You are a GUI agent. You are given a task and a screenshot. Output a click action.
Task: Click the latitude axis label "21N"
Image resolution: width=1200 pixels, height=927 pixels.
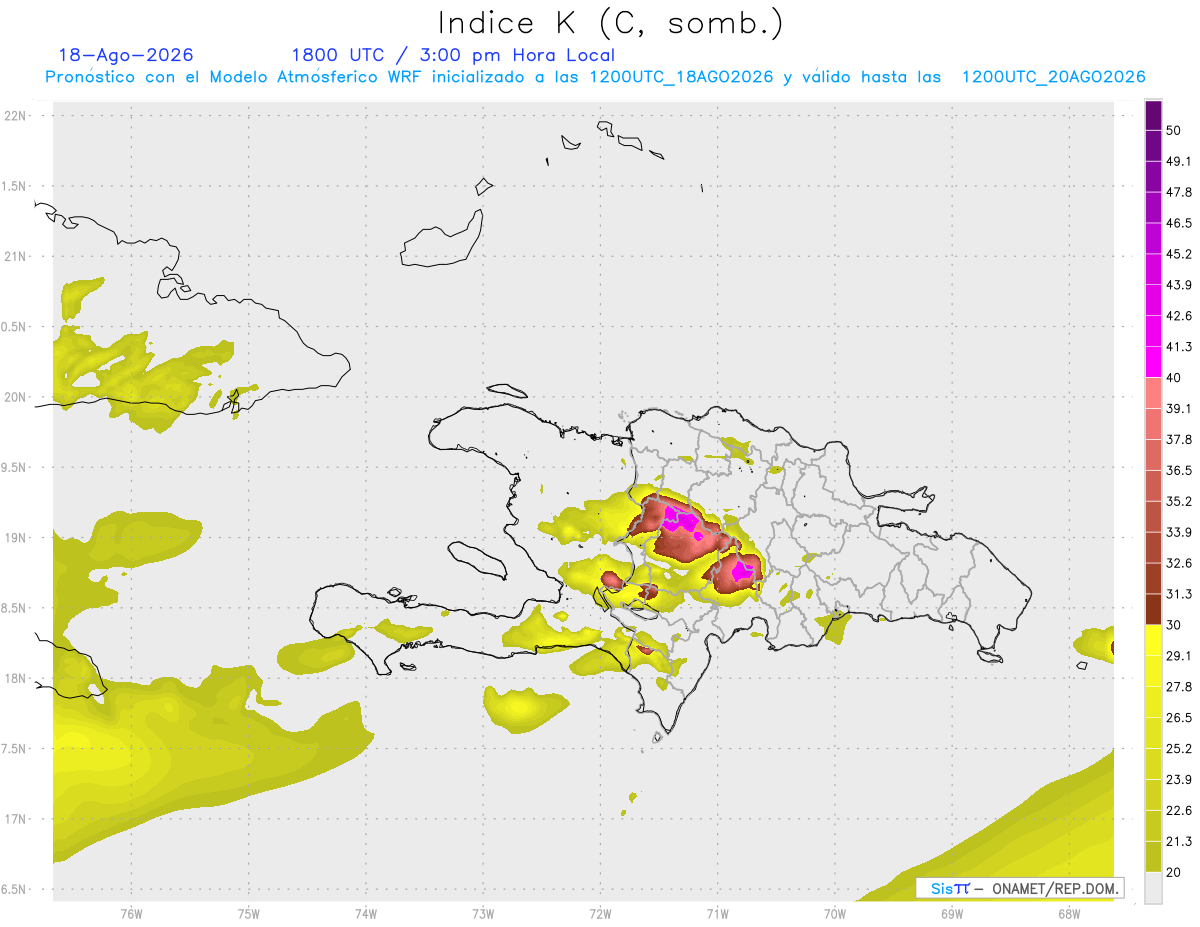[x=15, y=256]
